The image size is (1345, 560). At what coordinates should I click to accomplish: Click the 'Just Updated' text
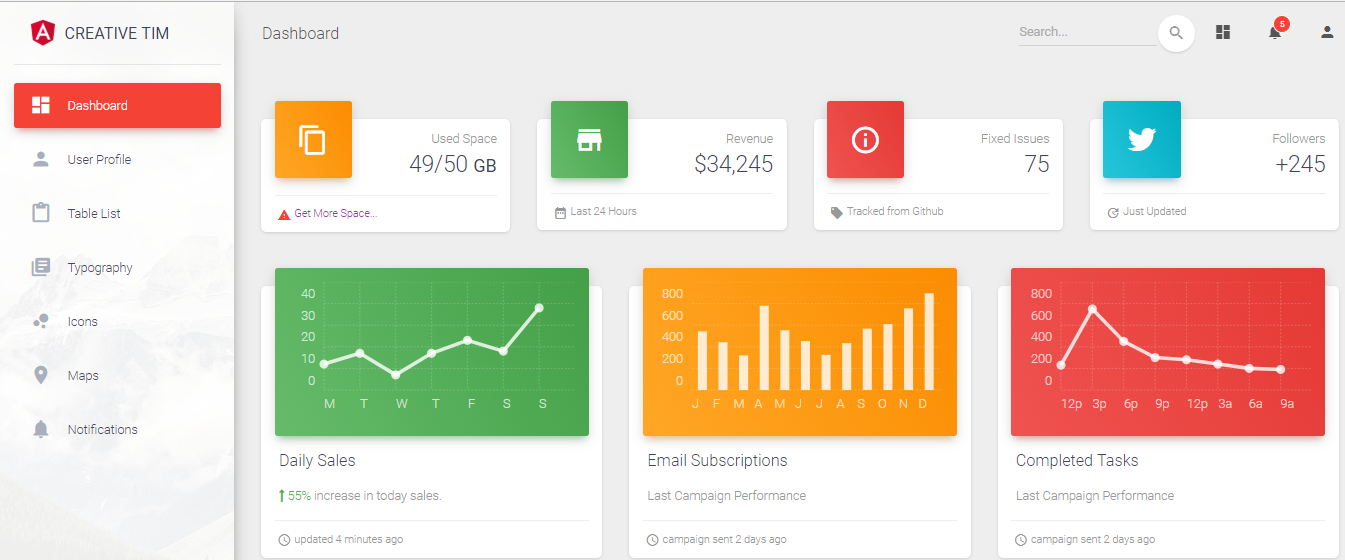click(x=1155, y=212)
